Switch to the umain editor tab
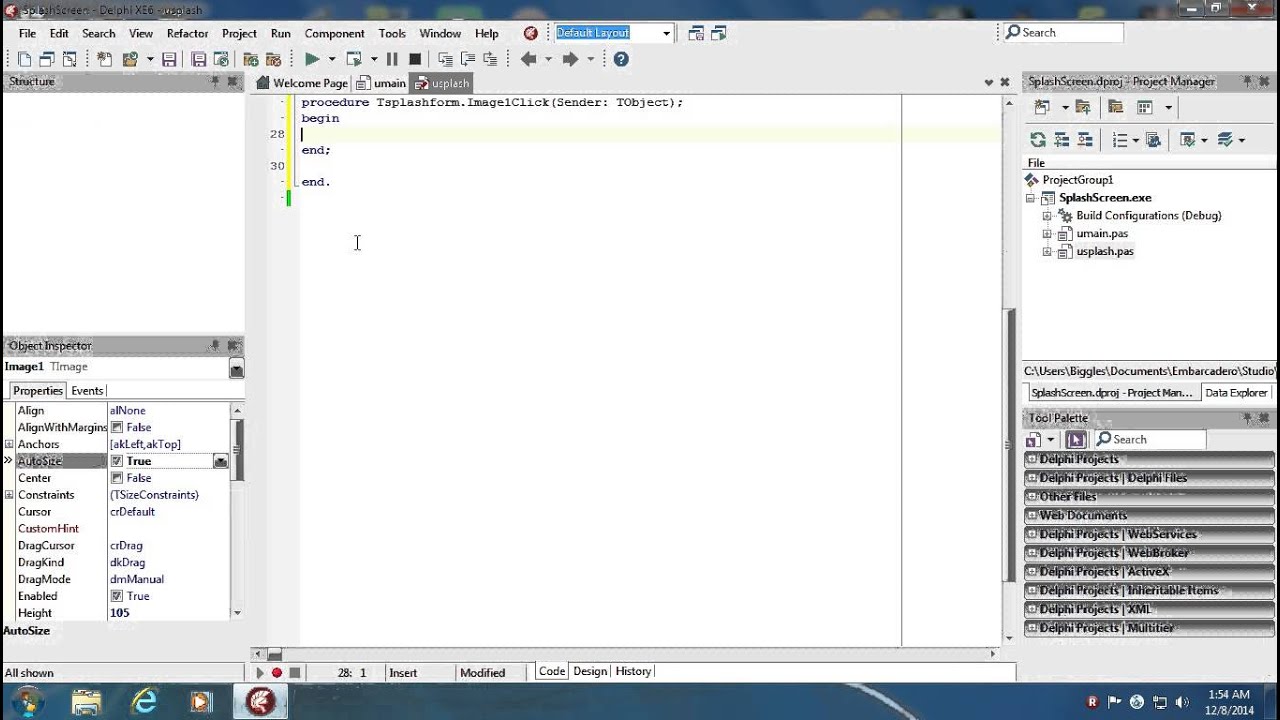The image size is (1280, 720). point(381,83)
